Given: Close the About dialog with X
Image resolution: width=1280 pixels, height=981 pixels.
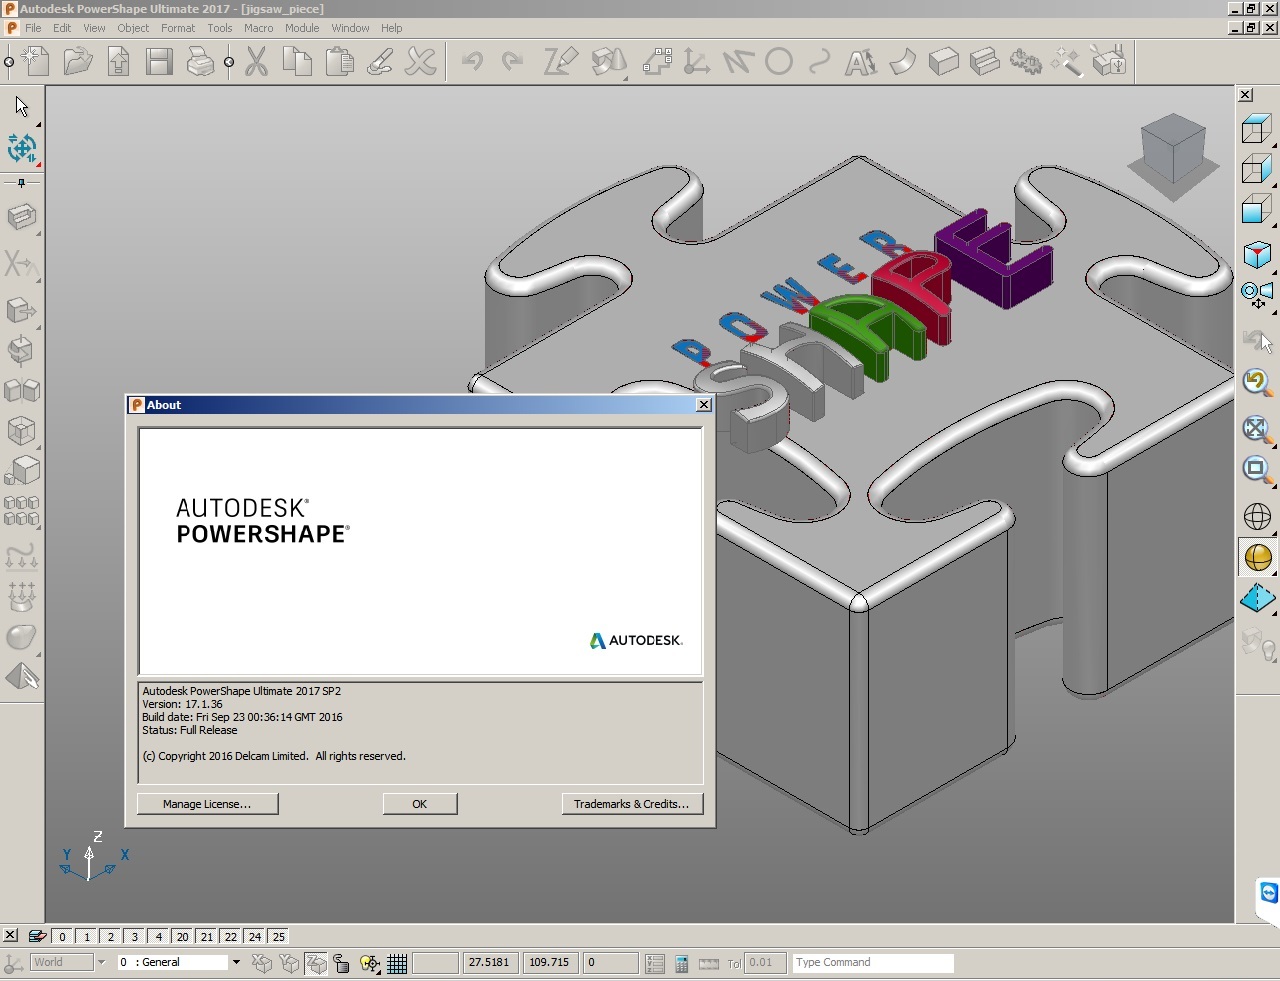Looking at the screenshot, I should (704, 405).
